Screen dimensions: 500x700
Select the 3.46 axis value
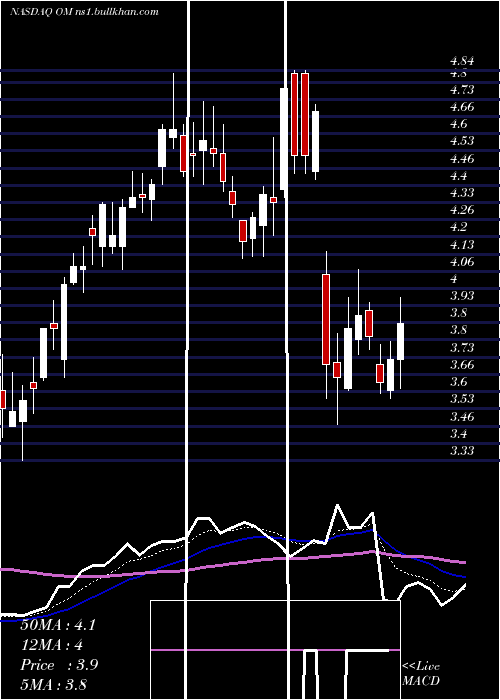(462, 417)
